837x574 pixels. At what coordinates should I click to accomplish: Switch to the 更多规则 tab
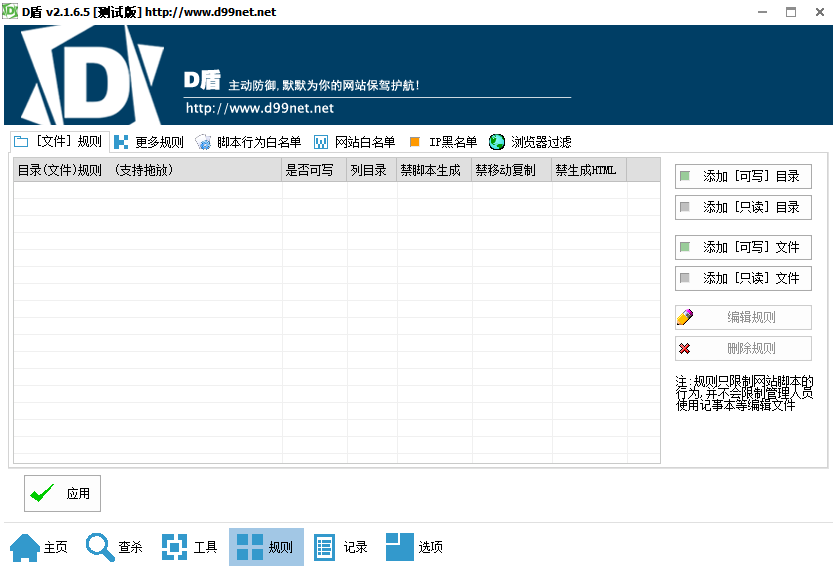tap(149, 142)
